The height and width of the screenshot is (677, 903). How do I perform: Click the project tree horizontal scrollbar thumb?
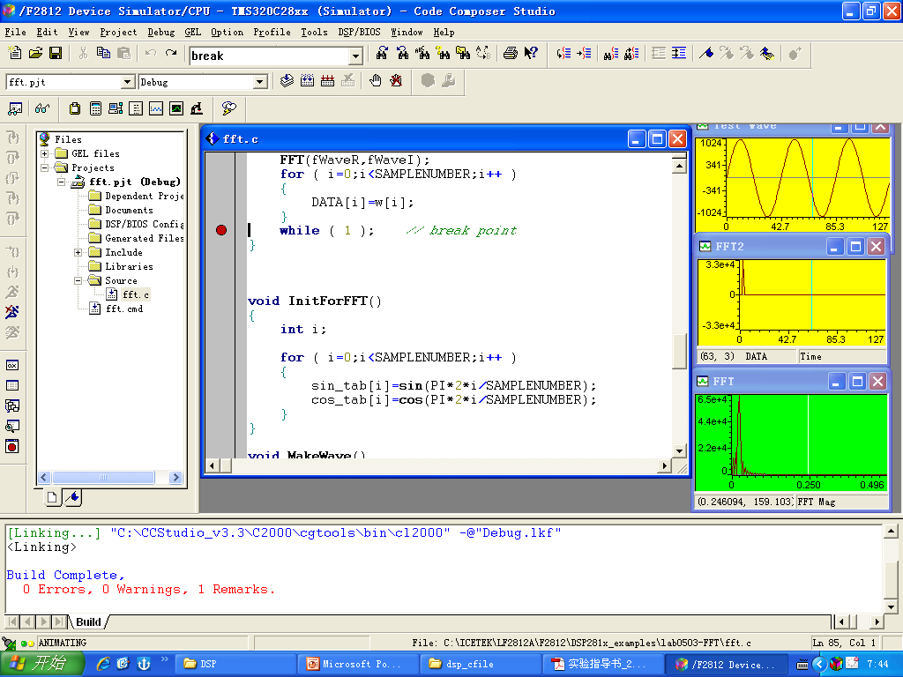(103, 477)
